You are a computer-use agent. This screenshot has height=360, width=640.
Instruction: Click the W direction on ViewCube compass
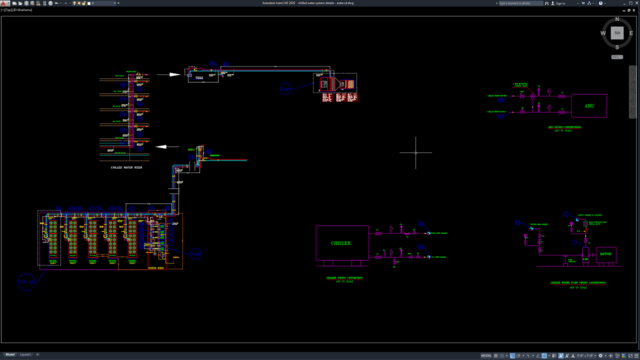(603, 33)
